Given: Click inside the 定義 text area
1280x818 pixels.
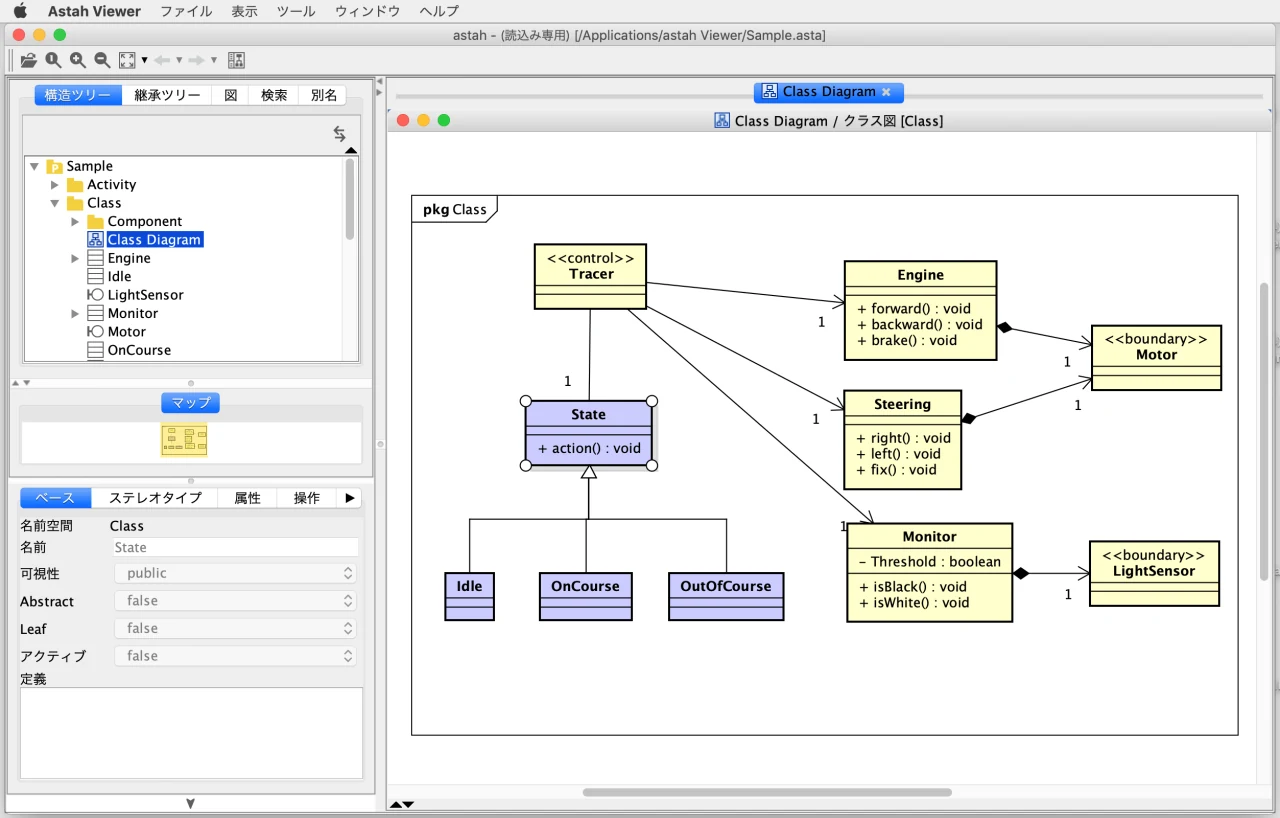Looking at the screenshot, I should (191, 733).
